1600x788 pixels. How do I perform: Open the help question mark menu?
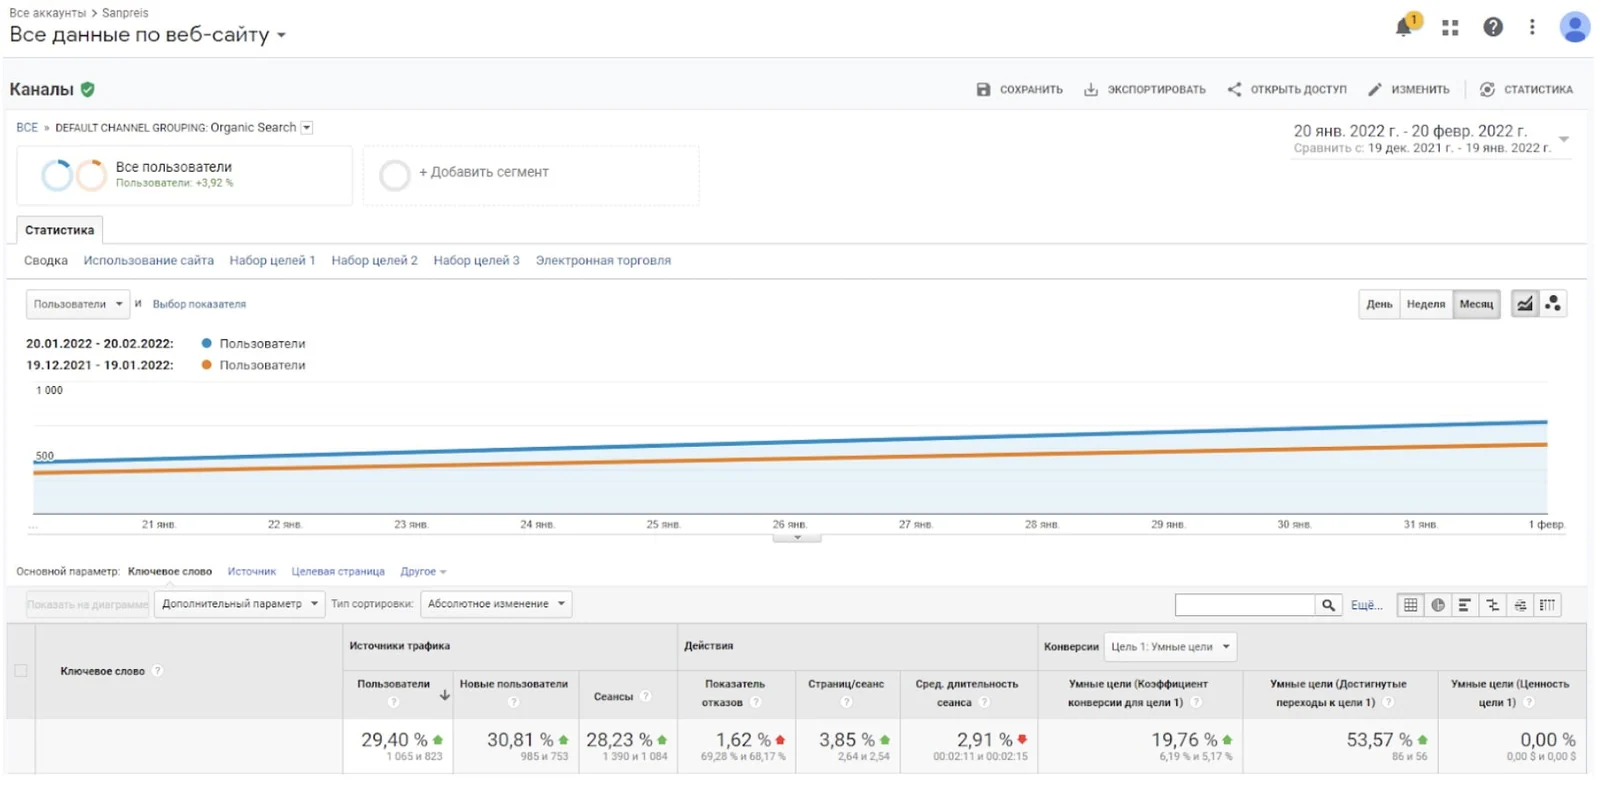point(1493,27)
